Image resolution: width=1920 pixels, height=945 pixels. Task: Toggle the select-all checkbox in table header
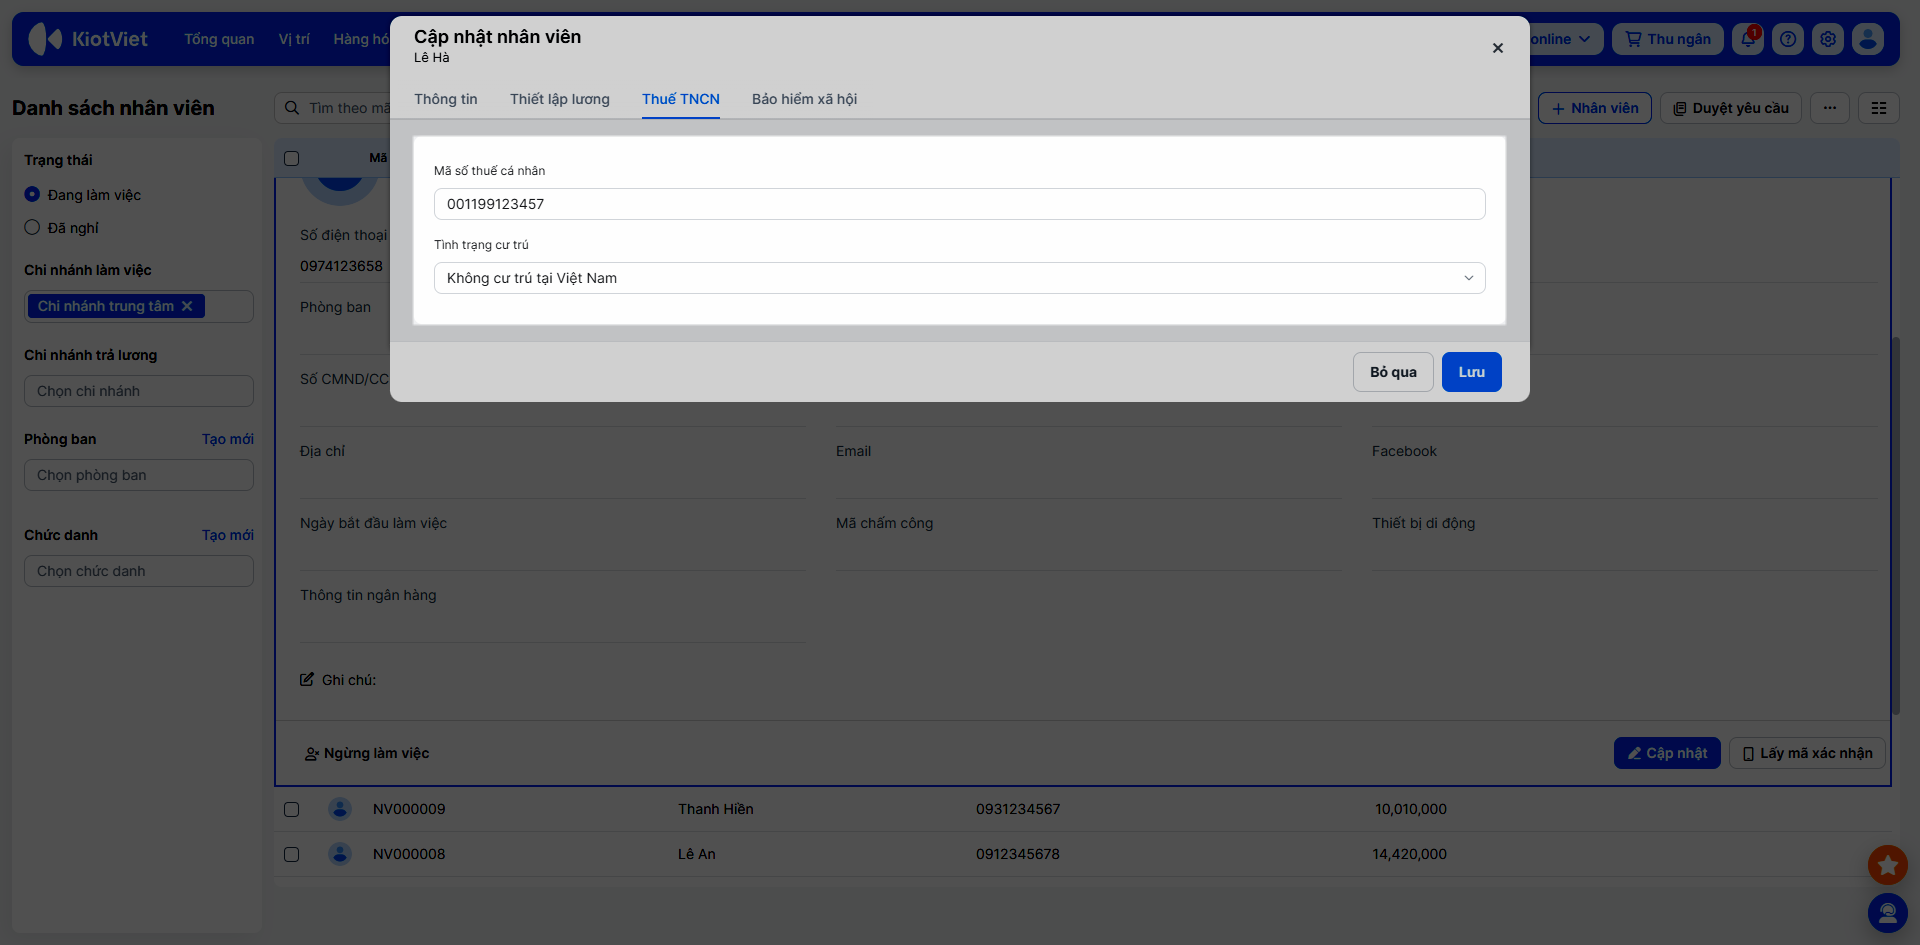[292, 158]
